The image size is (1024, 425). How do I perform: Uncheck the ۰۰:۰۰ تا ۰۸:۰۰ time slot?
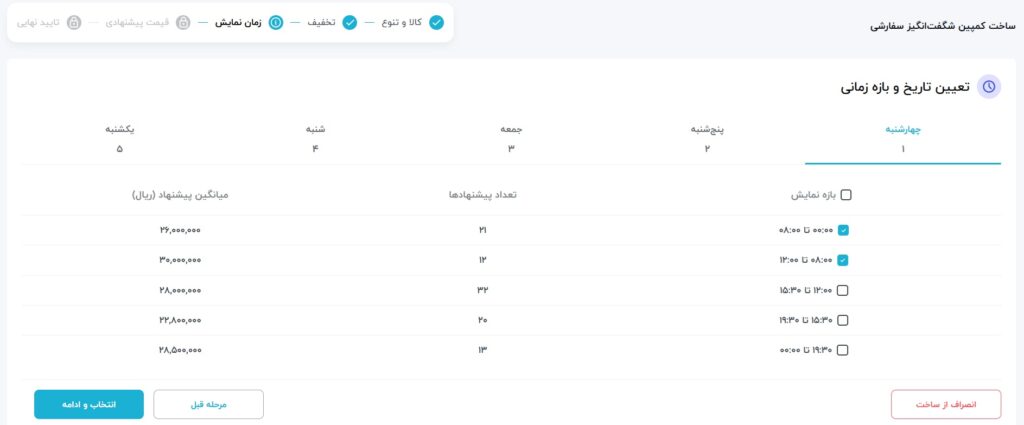(x=843, y=230)
